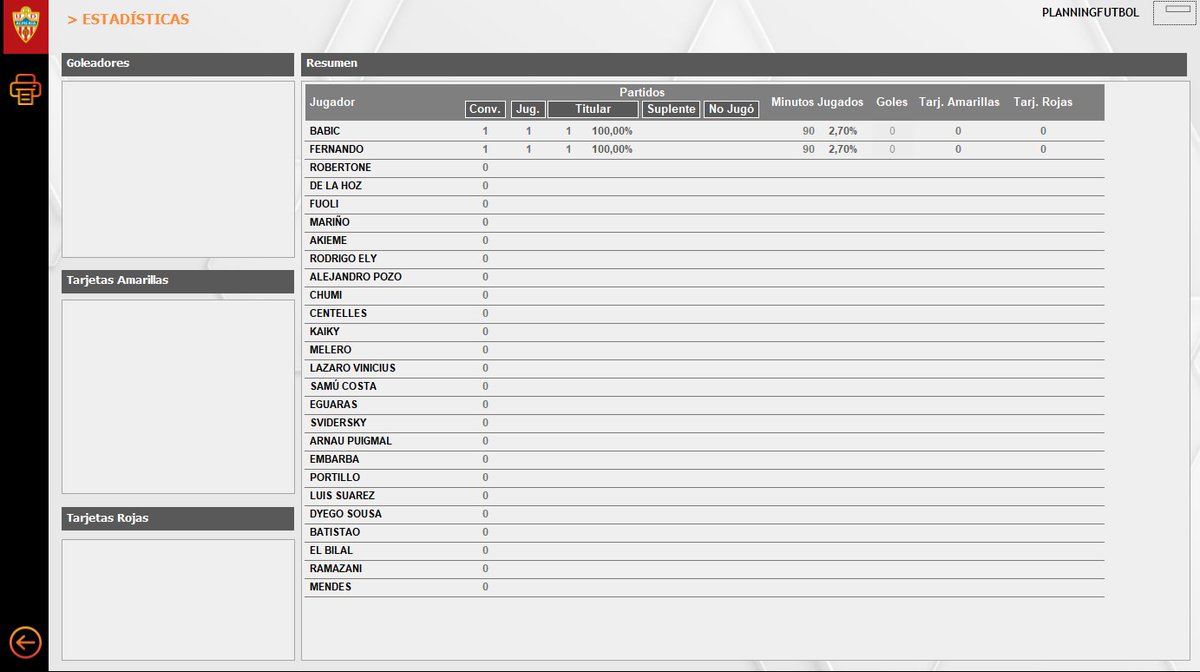The height and width of the screenshot is (672, 1200).
Task: Select player row BABIC
Action: 705,131
